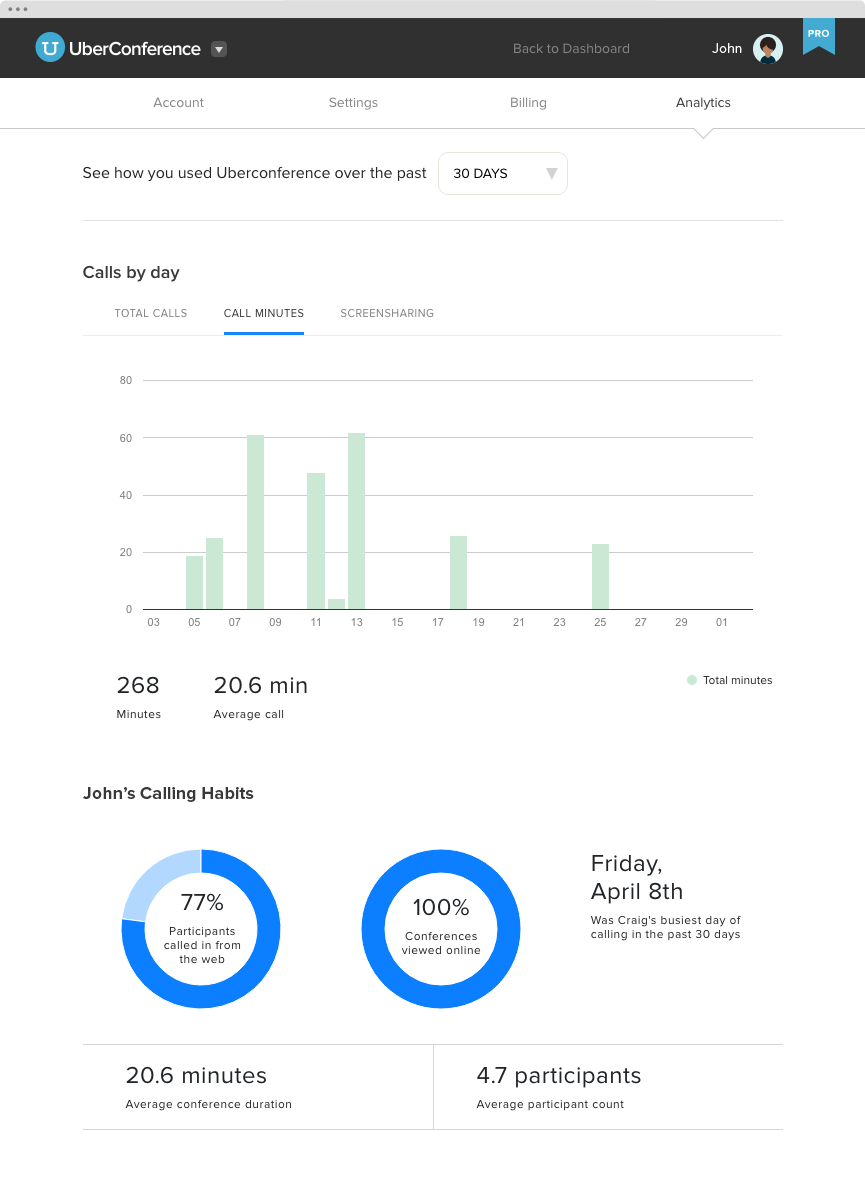The image size is (865, 1198).
Task: Toggle the Total minutes legend dot
Action: pos(692,680)
